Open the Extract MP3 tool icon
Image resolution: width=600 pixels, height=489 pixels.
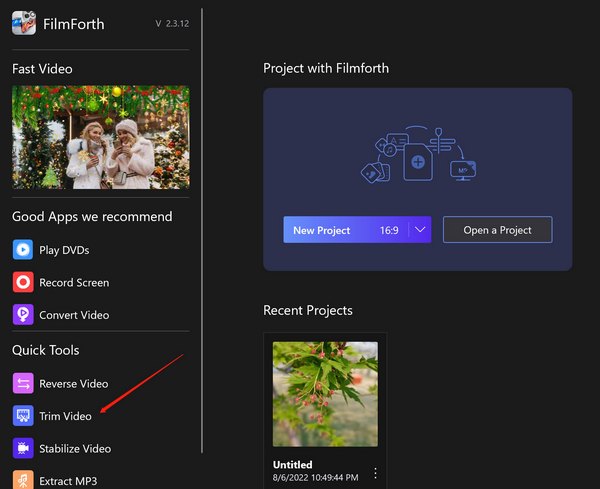point(23,479)
